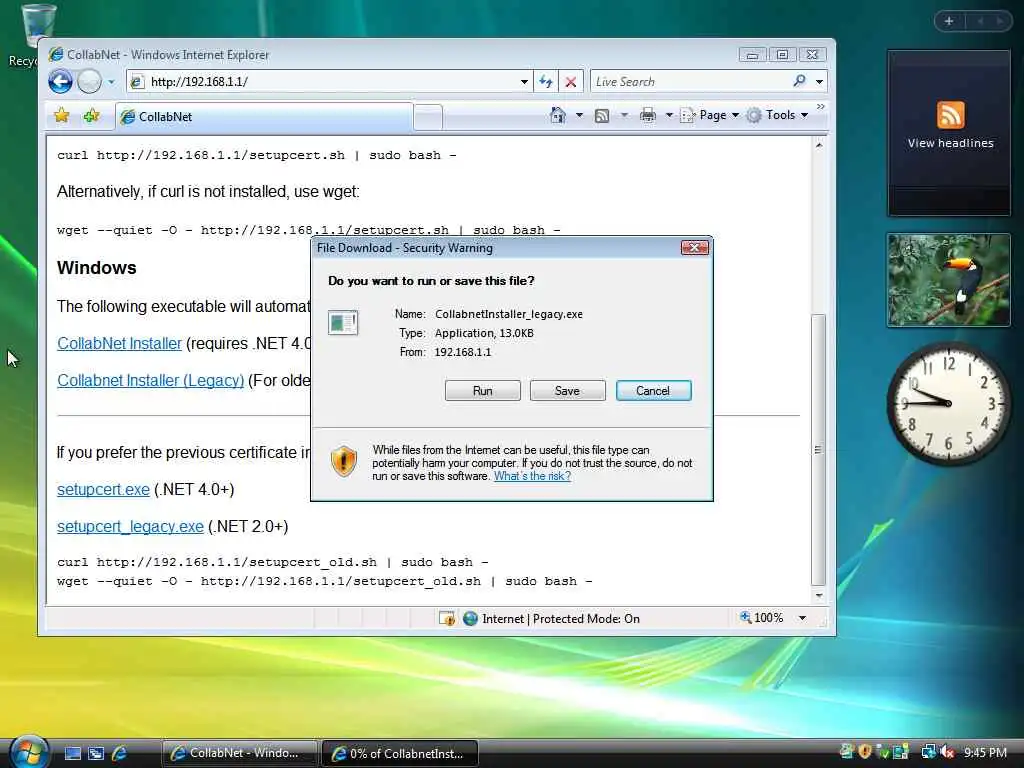Click the network connection tray icon
The width and height of the screenshot is (1024, 768).
click(x=929, y=752)
